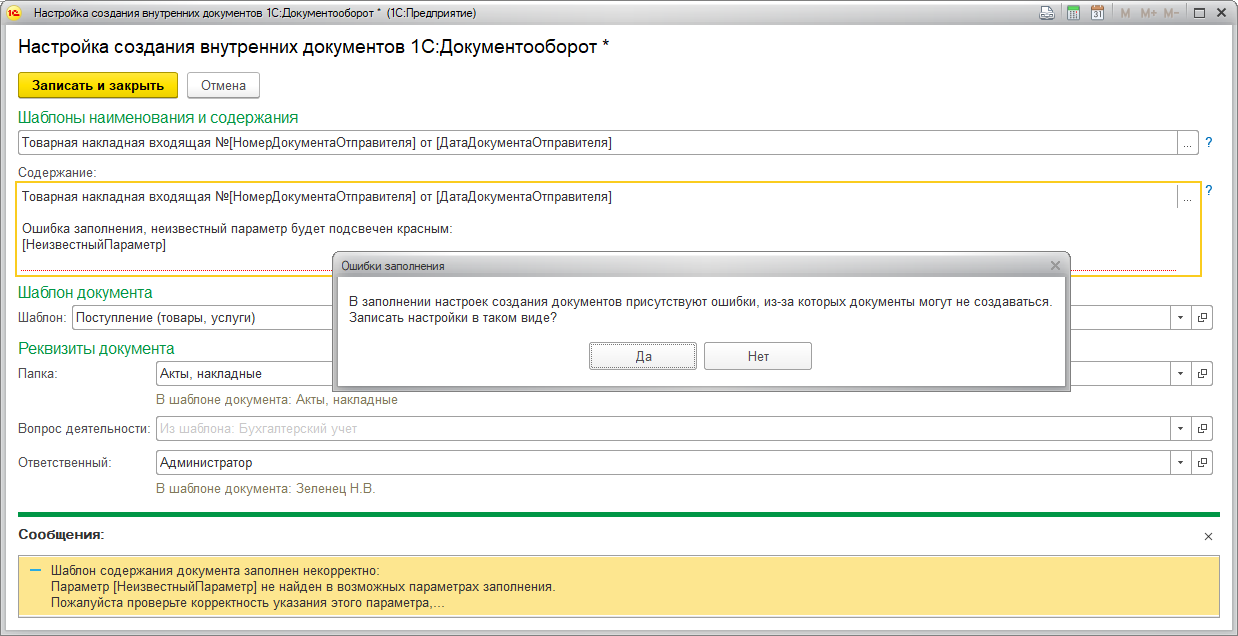
Task: Open the Вопрос деятельности linked item
Action: pos(1203,428)
